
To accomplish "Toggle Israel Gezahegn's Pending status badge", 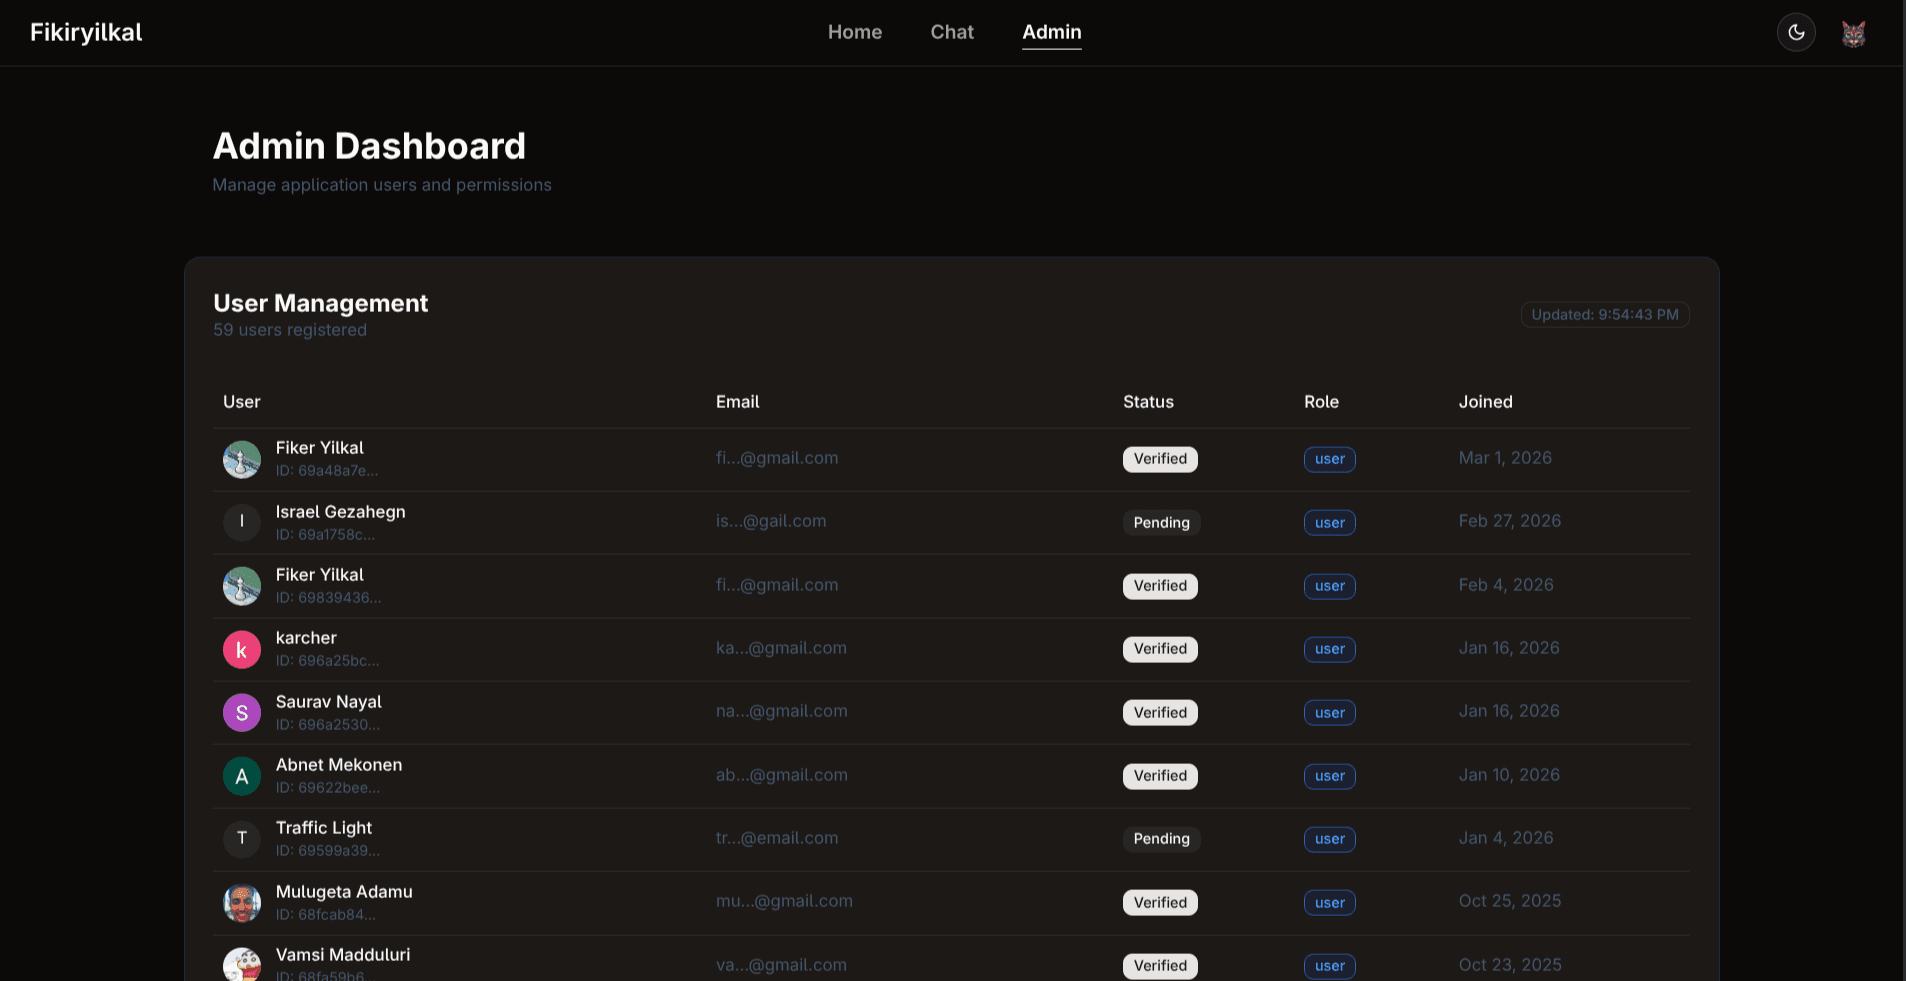I will (x=1160, y=522).
